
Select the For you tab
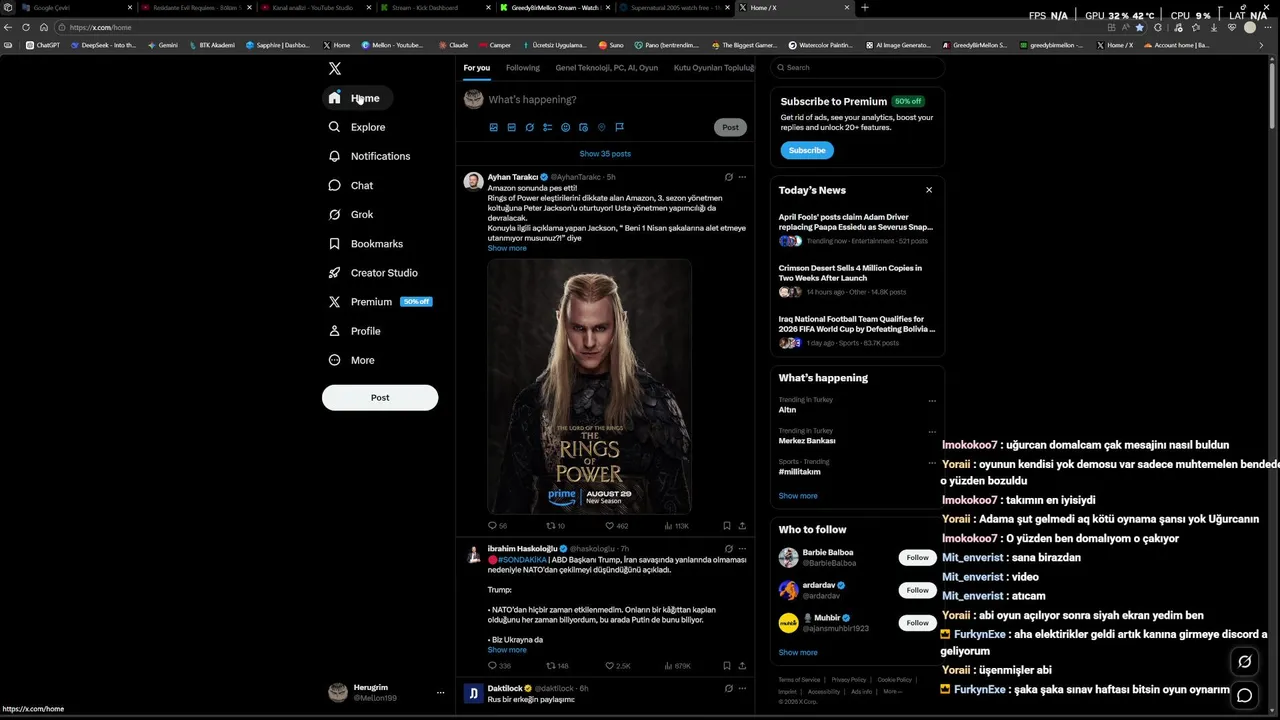click(477, 68)
